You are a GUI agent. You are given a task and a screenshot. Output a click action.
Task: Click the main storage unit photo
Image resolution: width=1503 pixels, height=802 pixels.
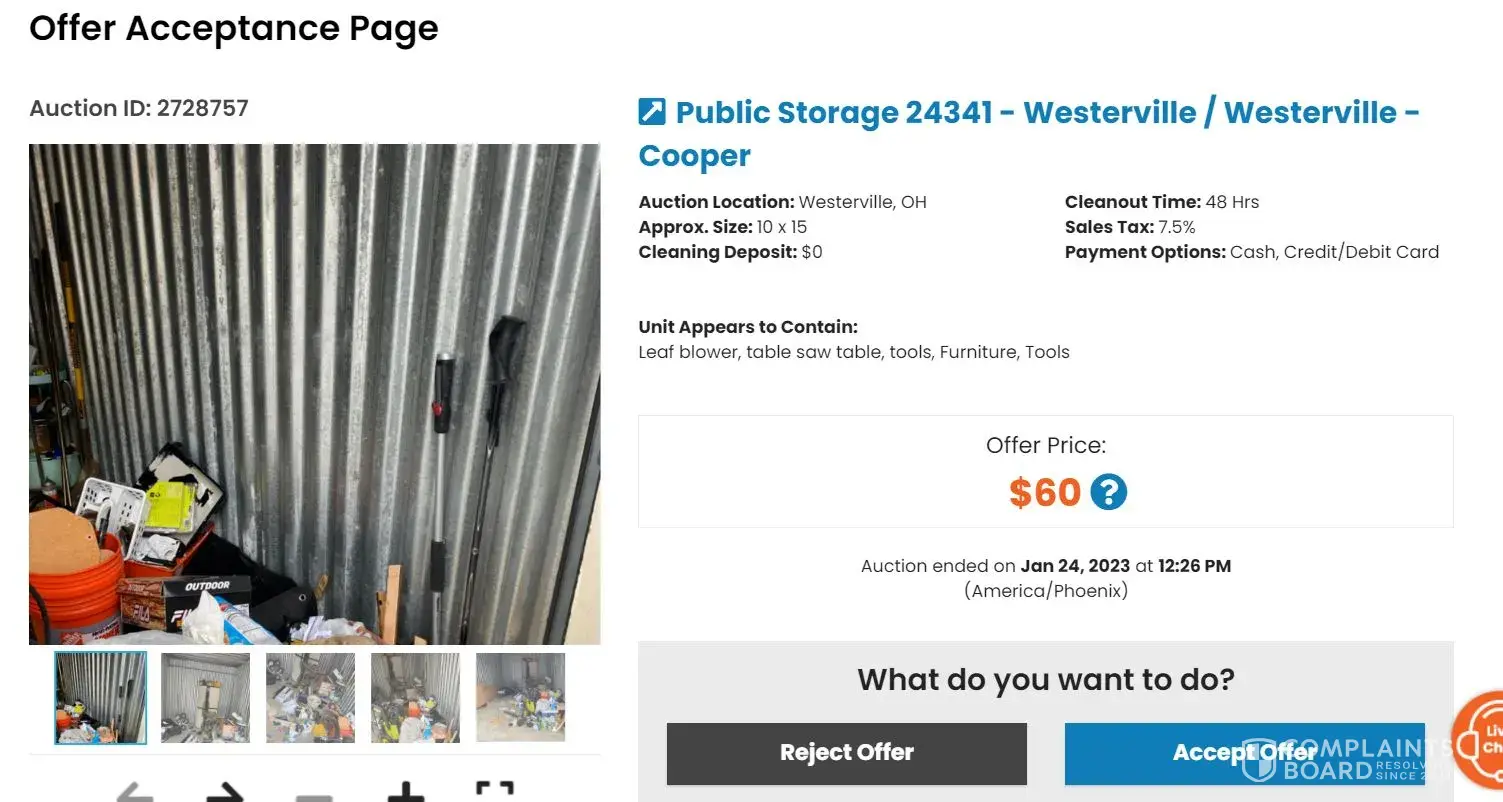pos(314,394)
